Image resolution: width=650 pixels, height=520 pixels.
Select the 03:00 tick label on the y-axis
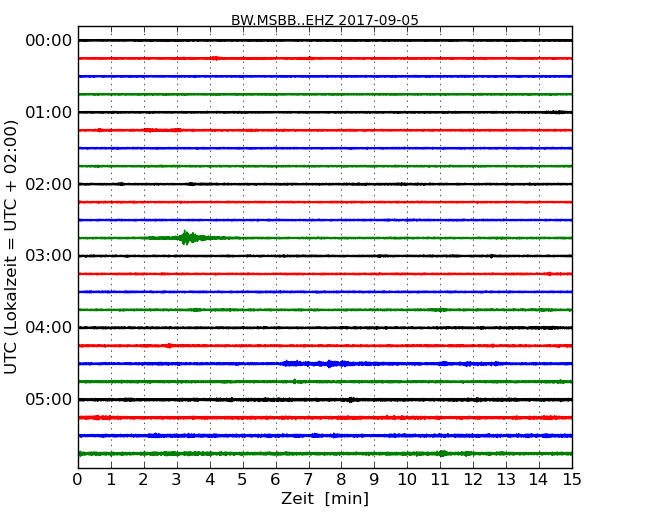point(49,256)
